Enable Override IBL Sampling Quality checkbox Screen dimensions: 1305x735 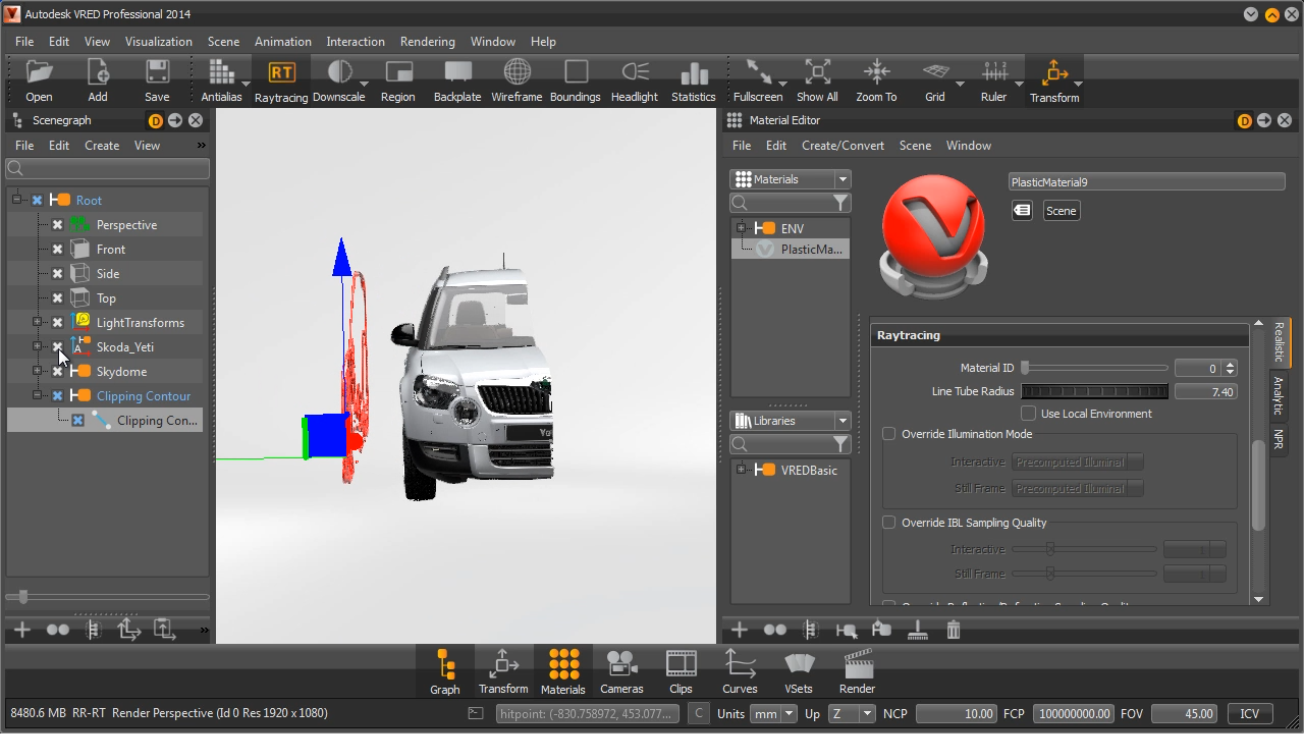[x=889, y=522]
